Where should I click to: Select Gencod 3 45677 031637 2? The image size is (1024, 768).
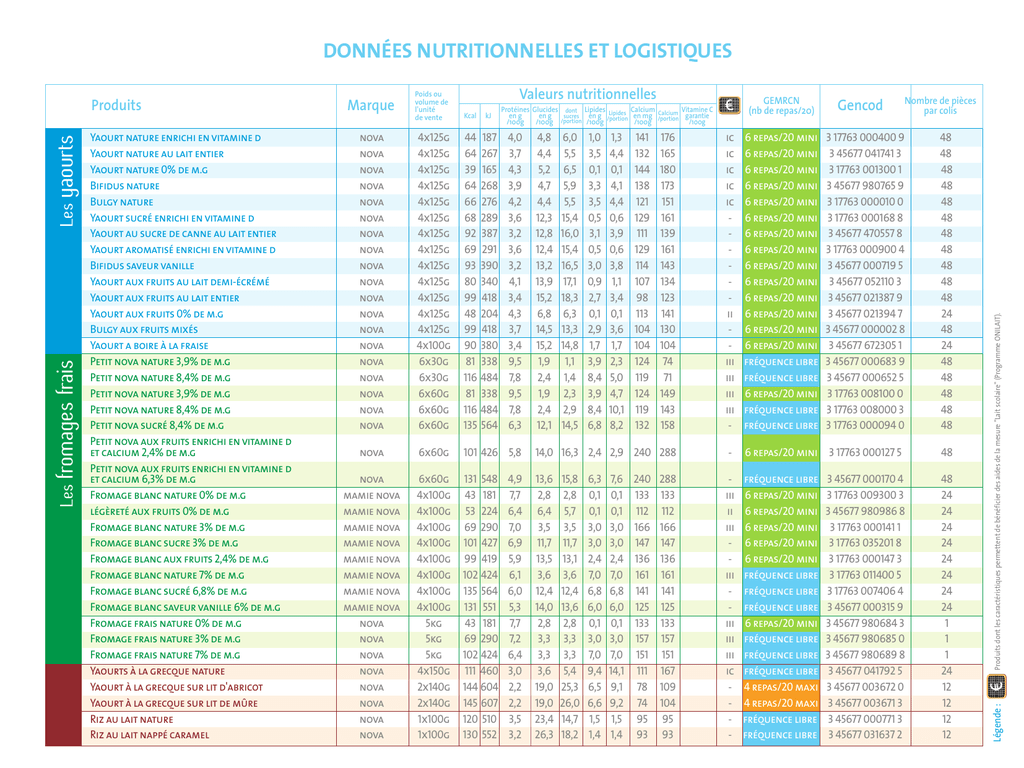[865, 735]
